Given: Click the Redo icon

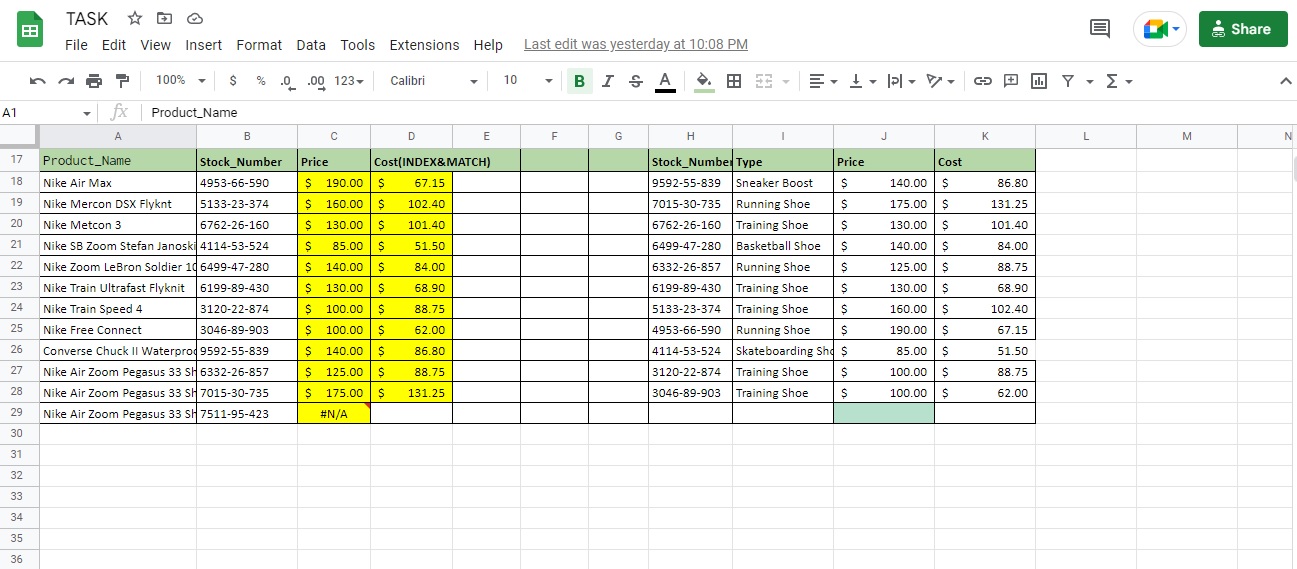Looking at the screenshot, I should point(66,81).
